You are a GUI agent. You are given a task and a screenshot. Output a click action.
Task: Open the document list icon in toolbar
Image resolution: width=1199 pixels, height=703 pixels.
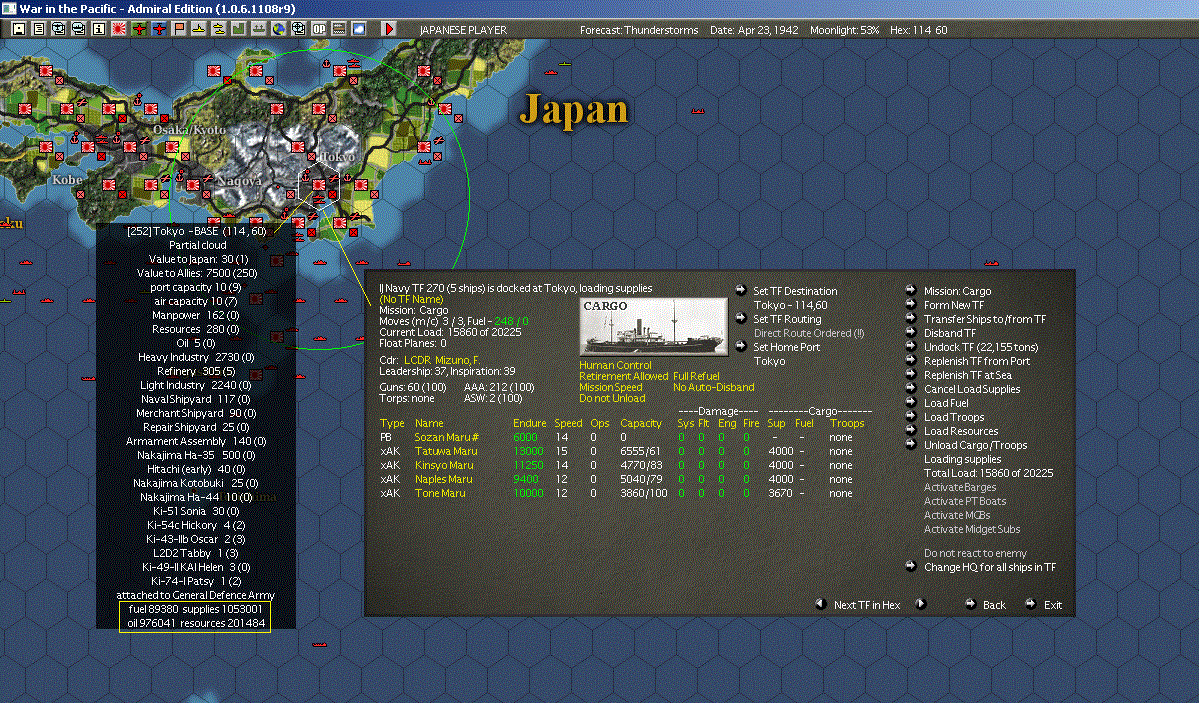coord(39,29)
